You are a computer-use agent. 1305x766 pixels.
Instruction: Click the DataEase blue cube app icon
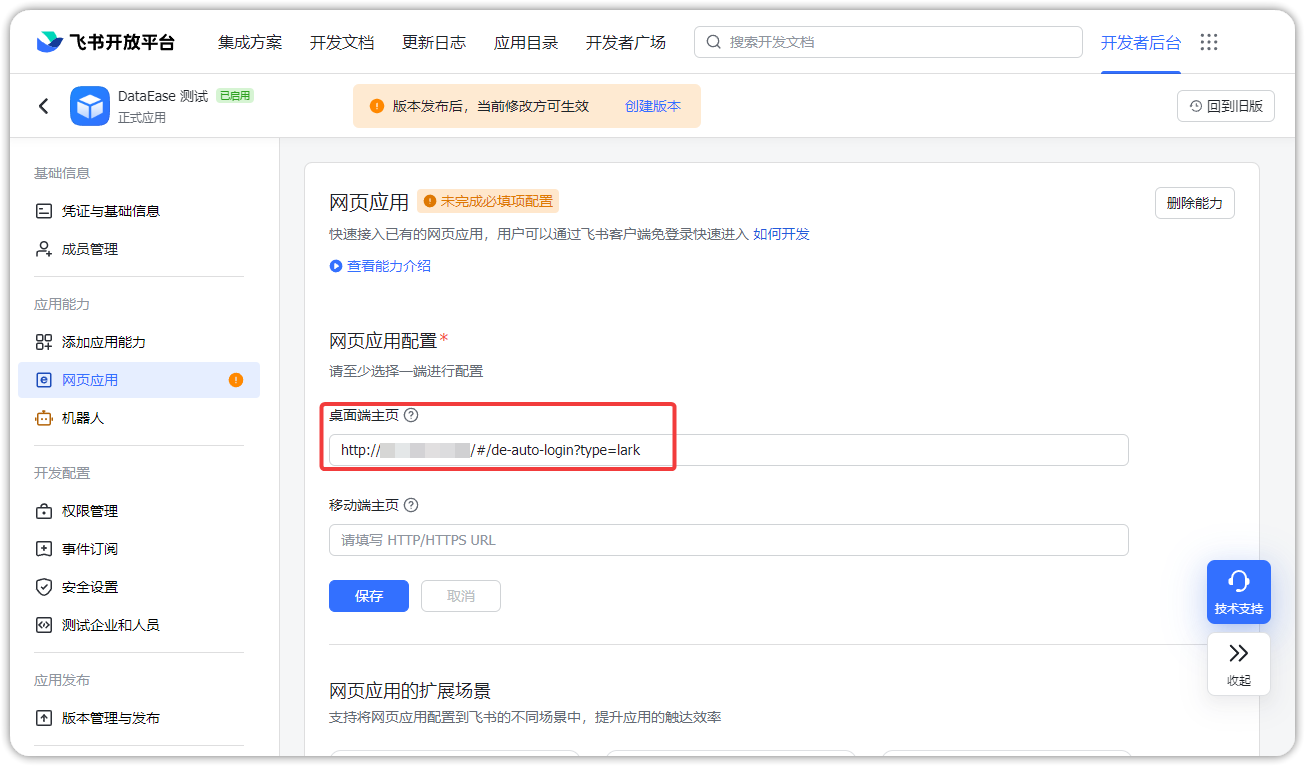(x=90, y=106)
